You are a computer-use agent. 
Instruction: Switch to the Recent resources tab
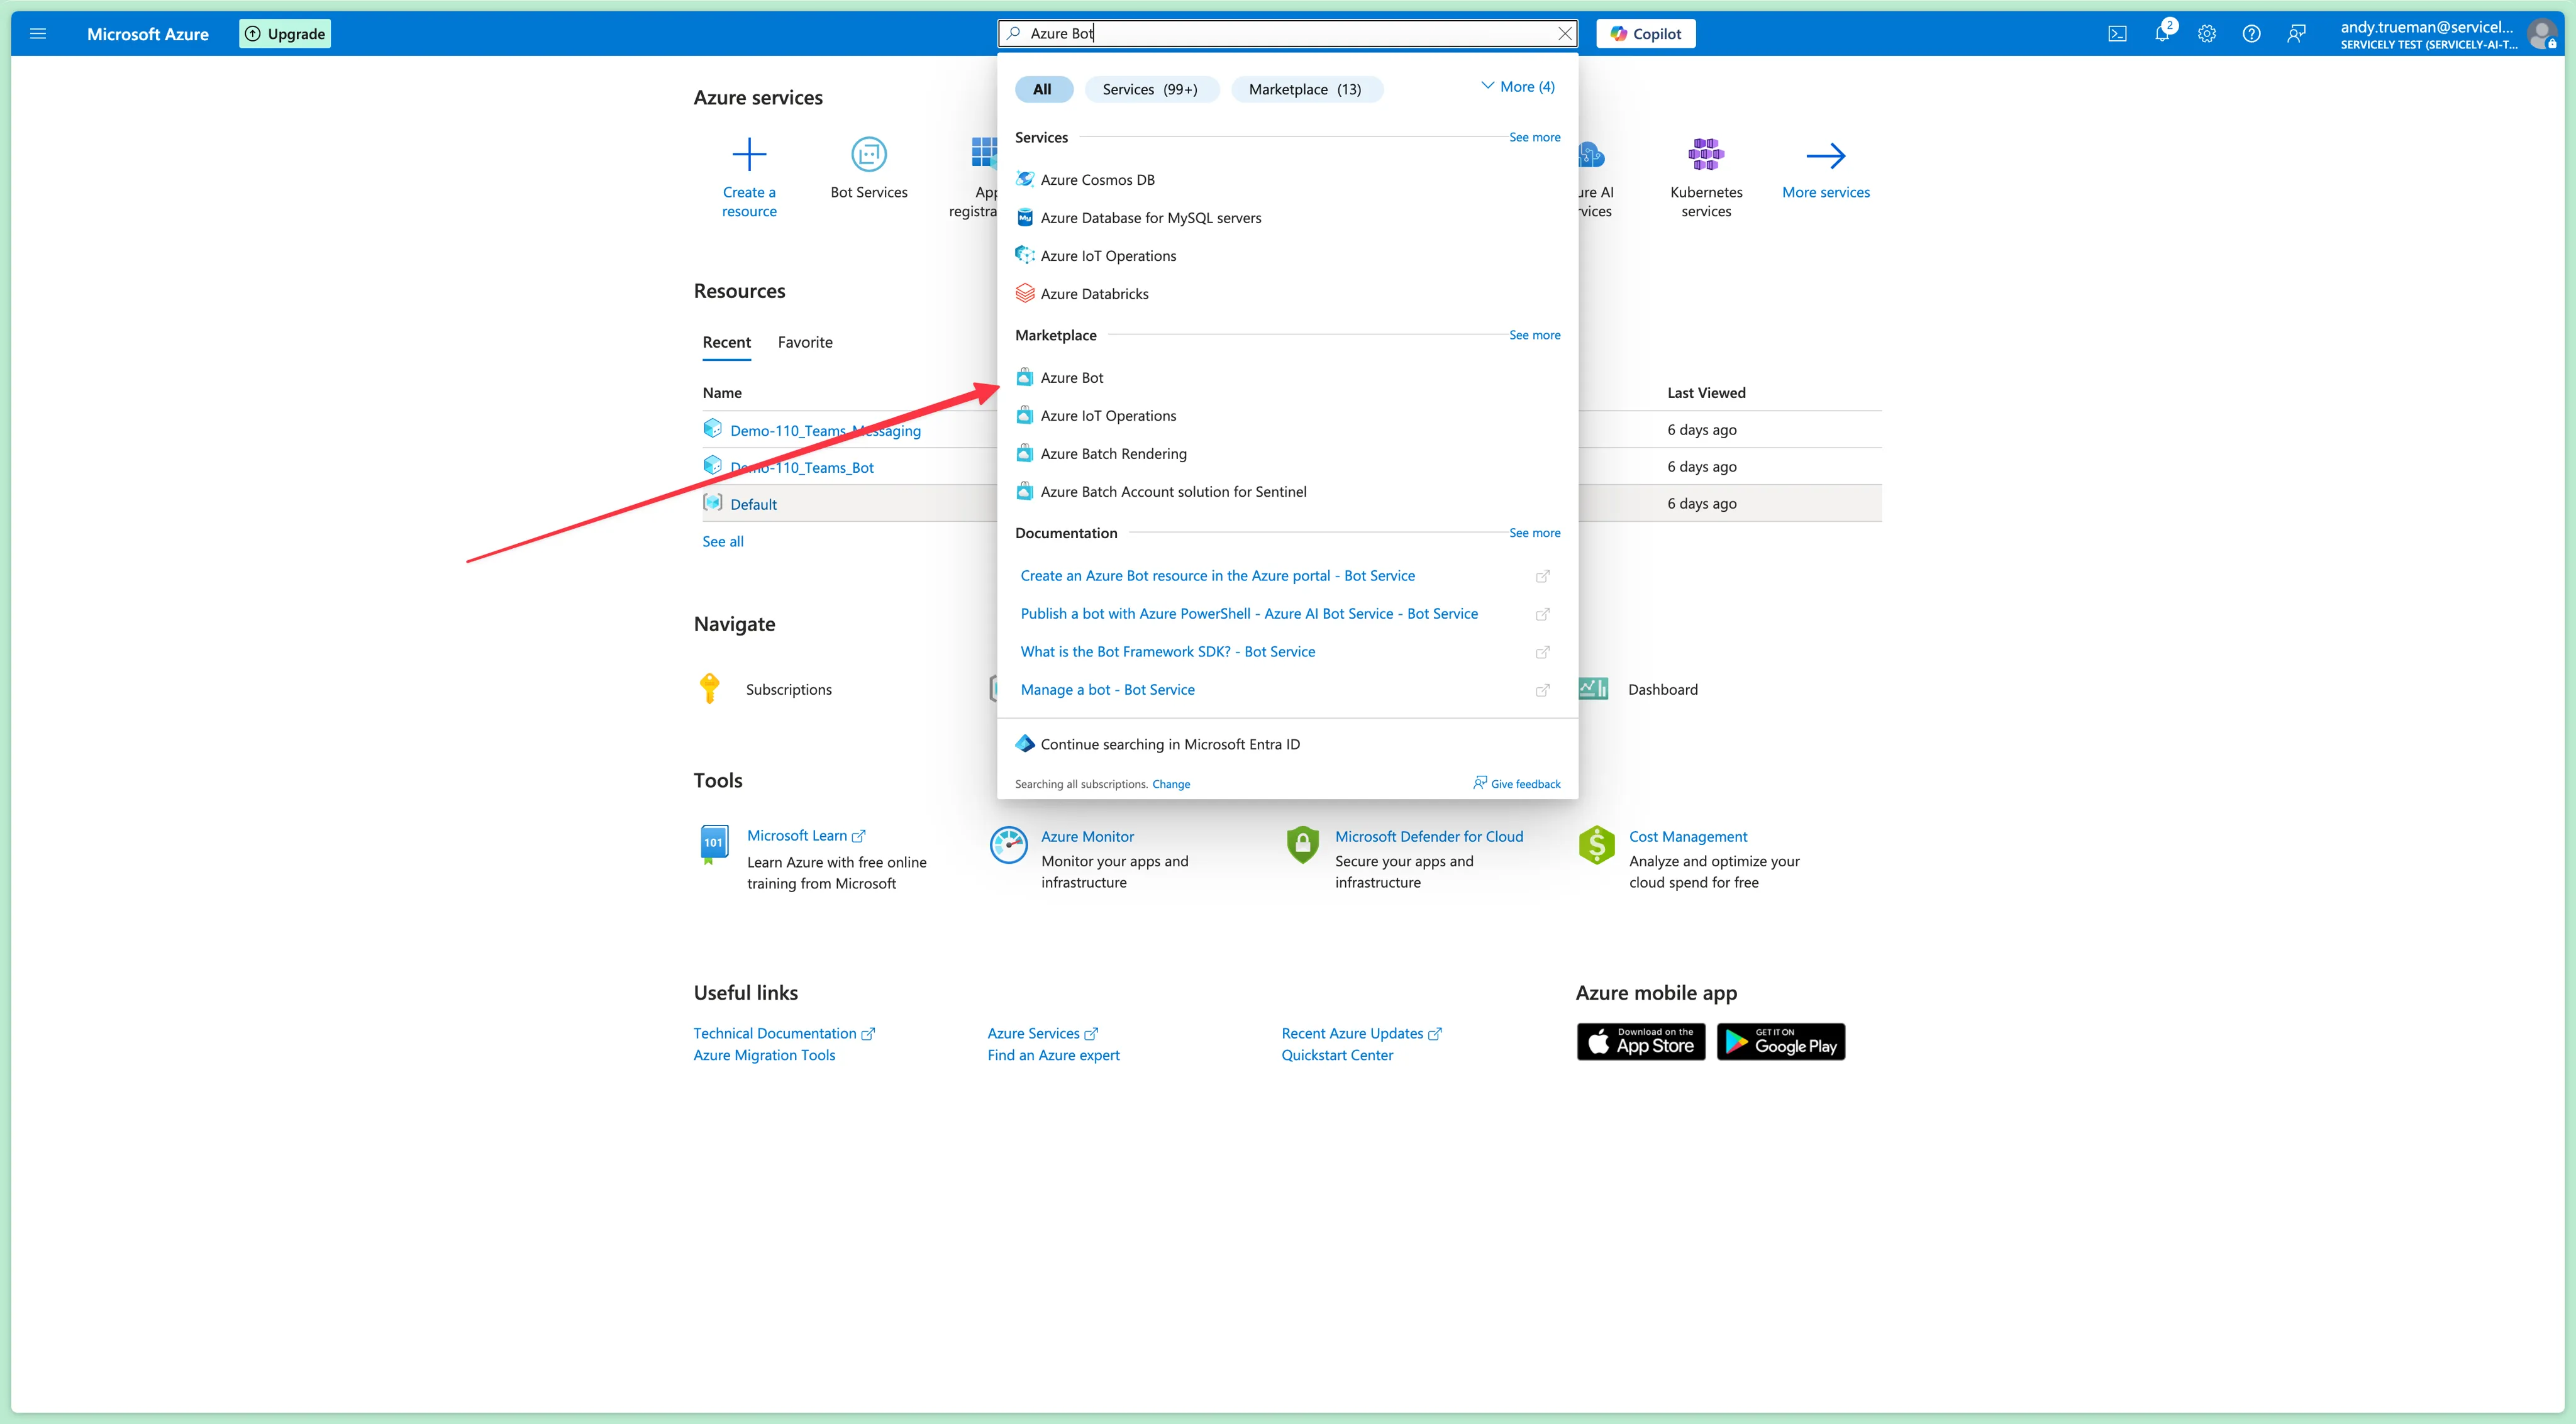pyautogui.click(x=727, y=342)
